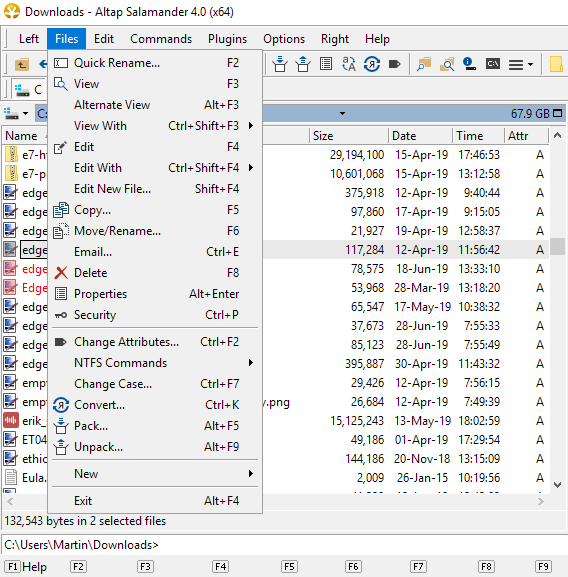Choose Email menu entry
The image size is (568, 577).
click(155, 252)
